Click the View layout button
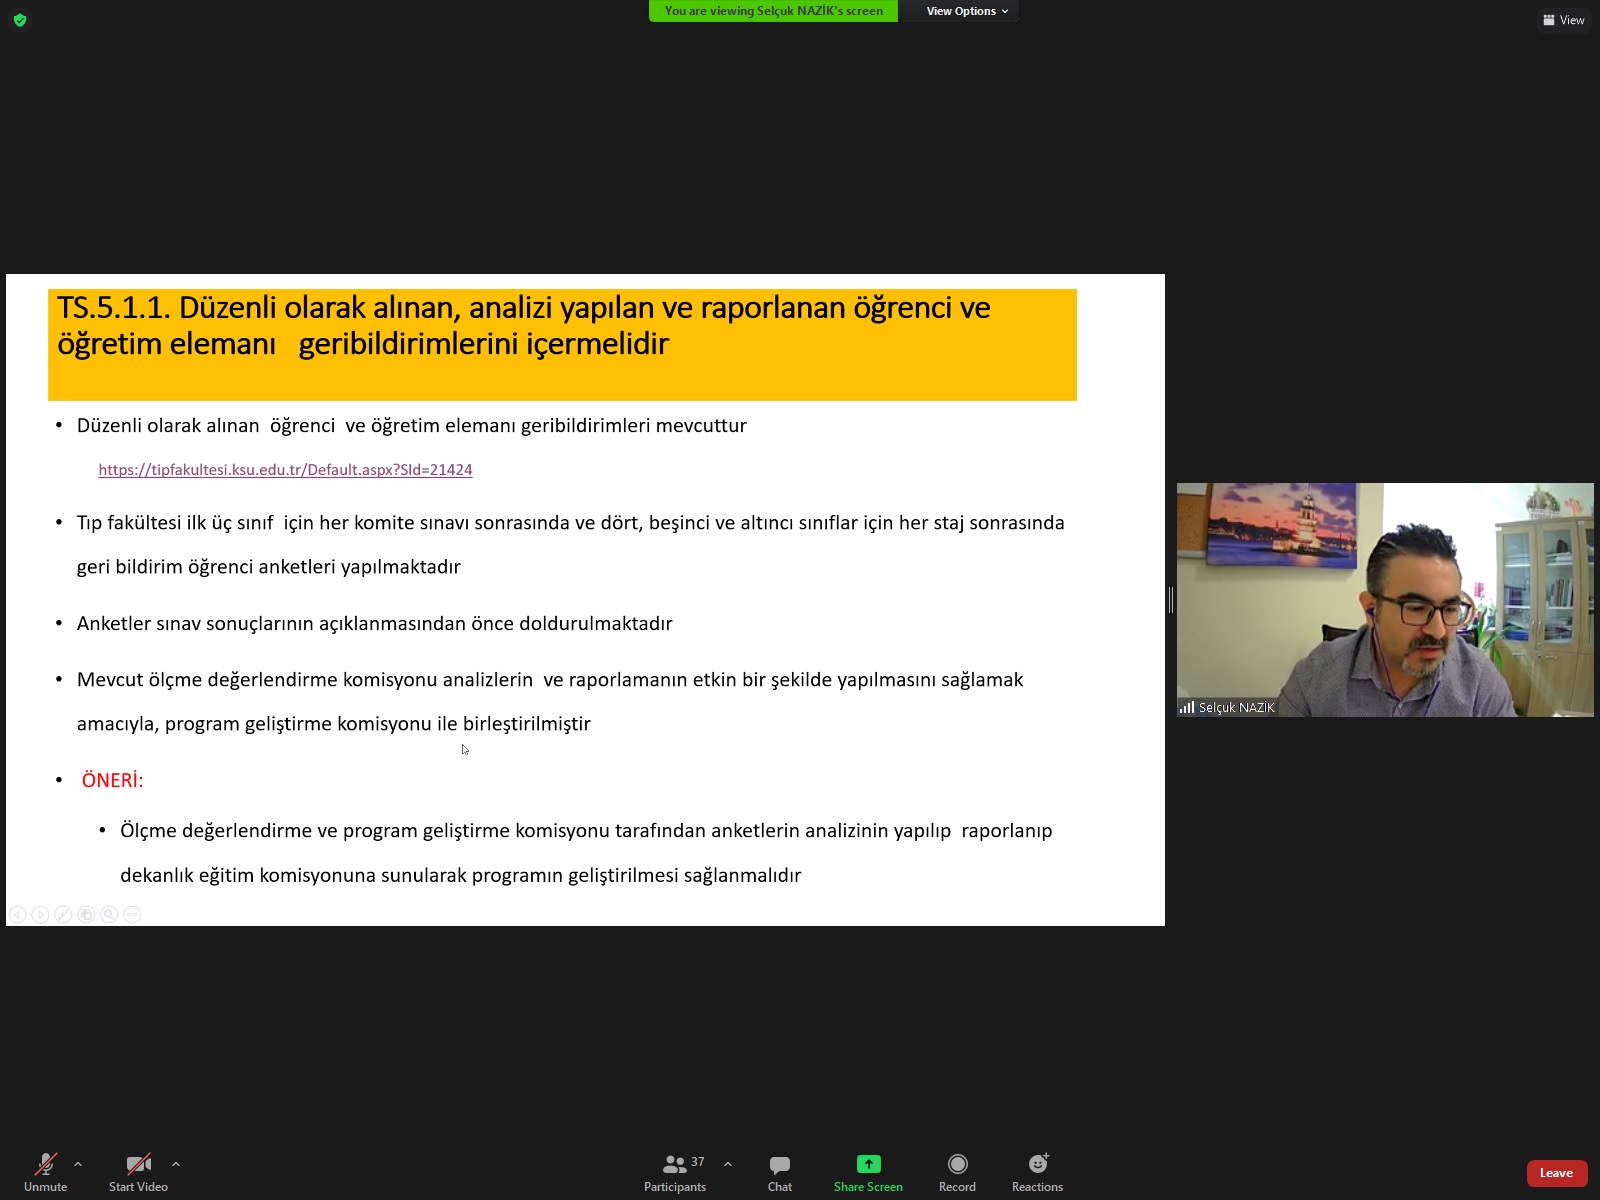 click(1563, 20)
